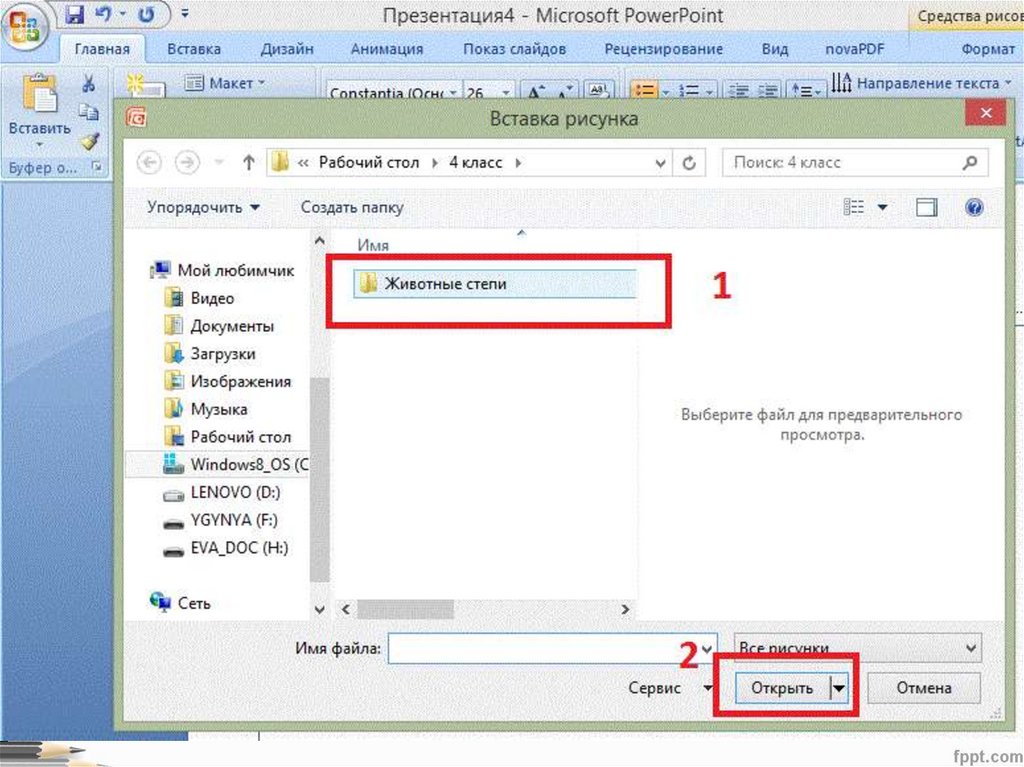Image resolution: width=1024 pixels, height=767 pixels.
Task: Switch to Вставка ribbon tab
Action: tap(194, 49)
